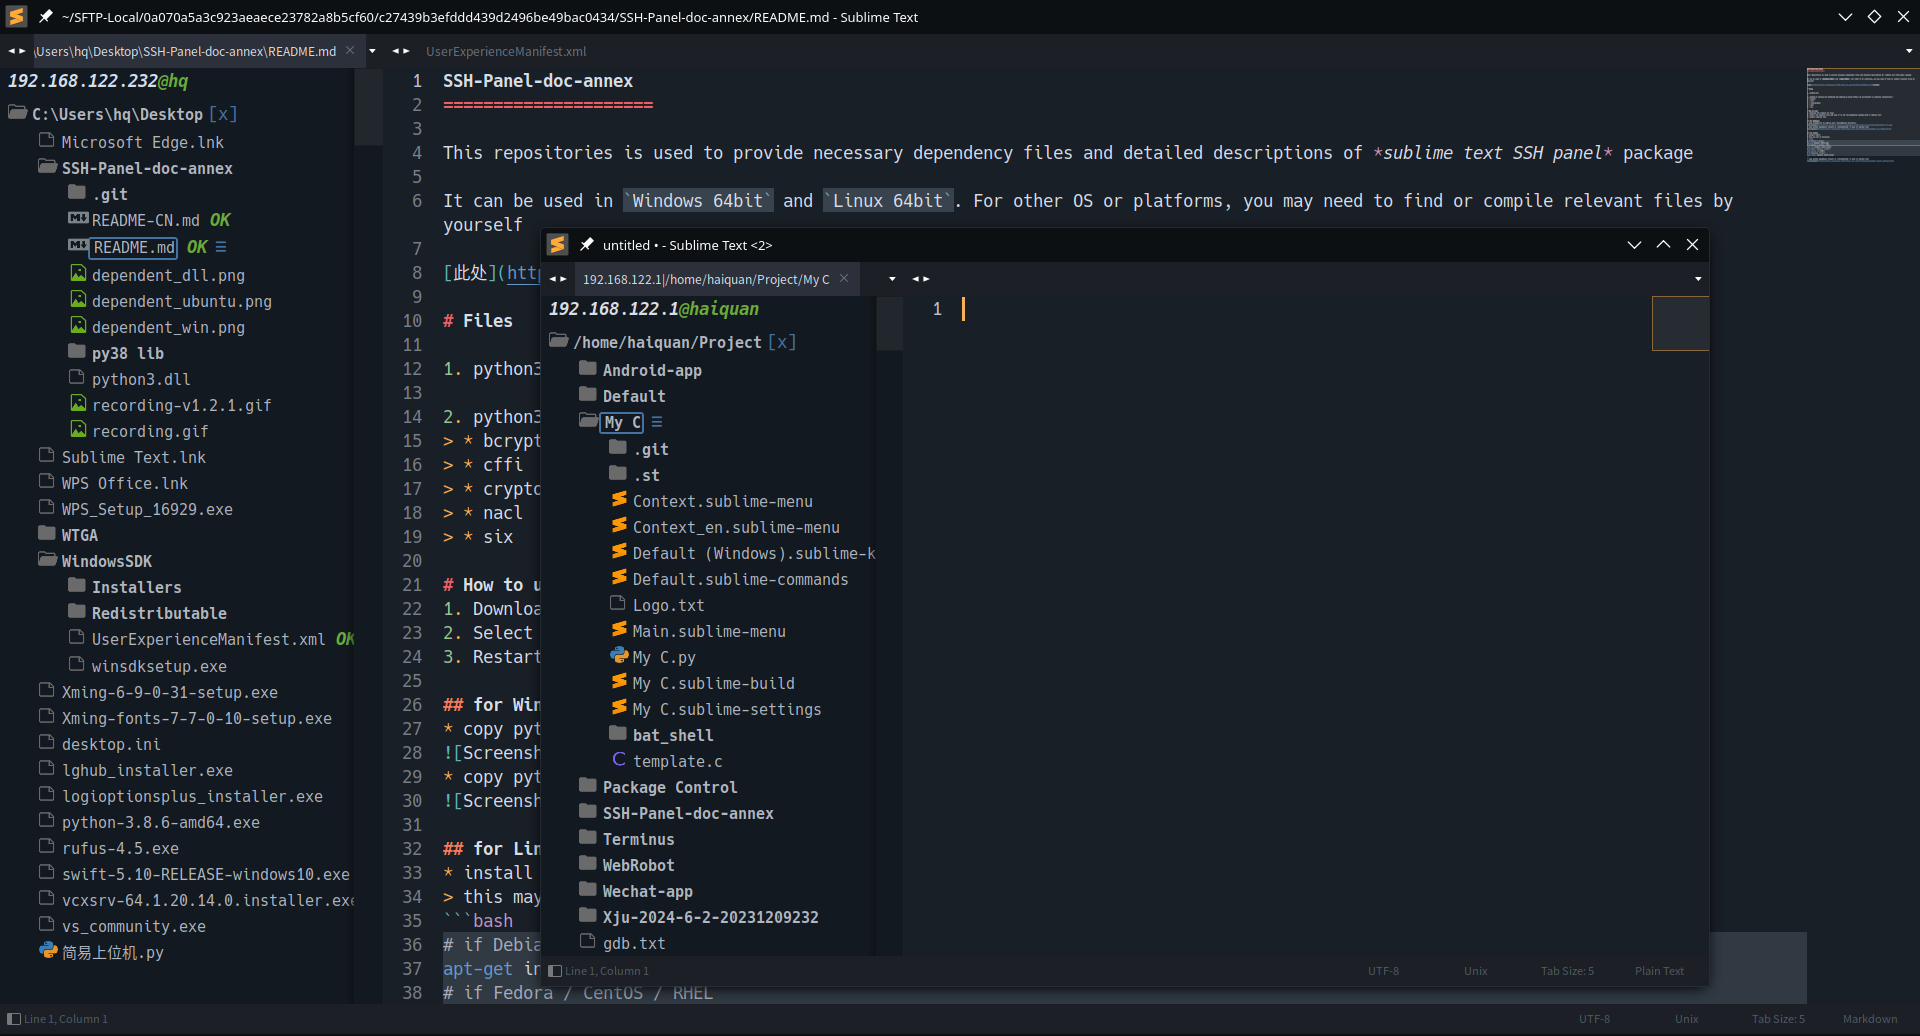Close the README.md tab
This screenshot has width=1920, height=1036.
350,51
